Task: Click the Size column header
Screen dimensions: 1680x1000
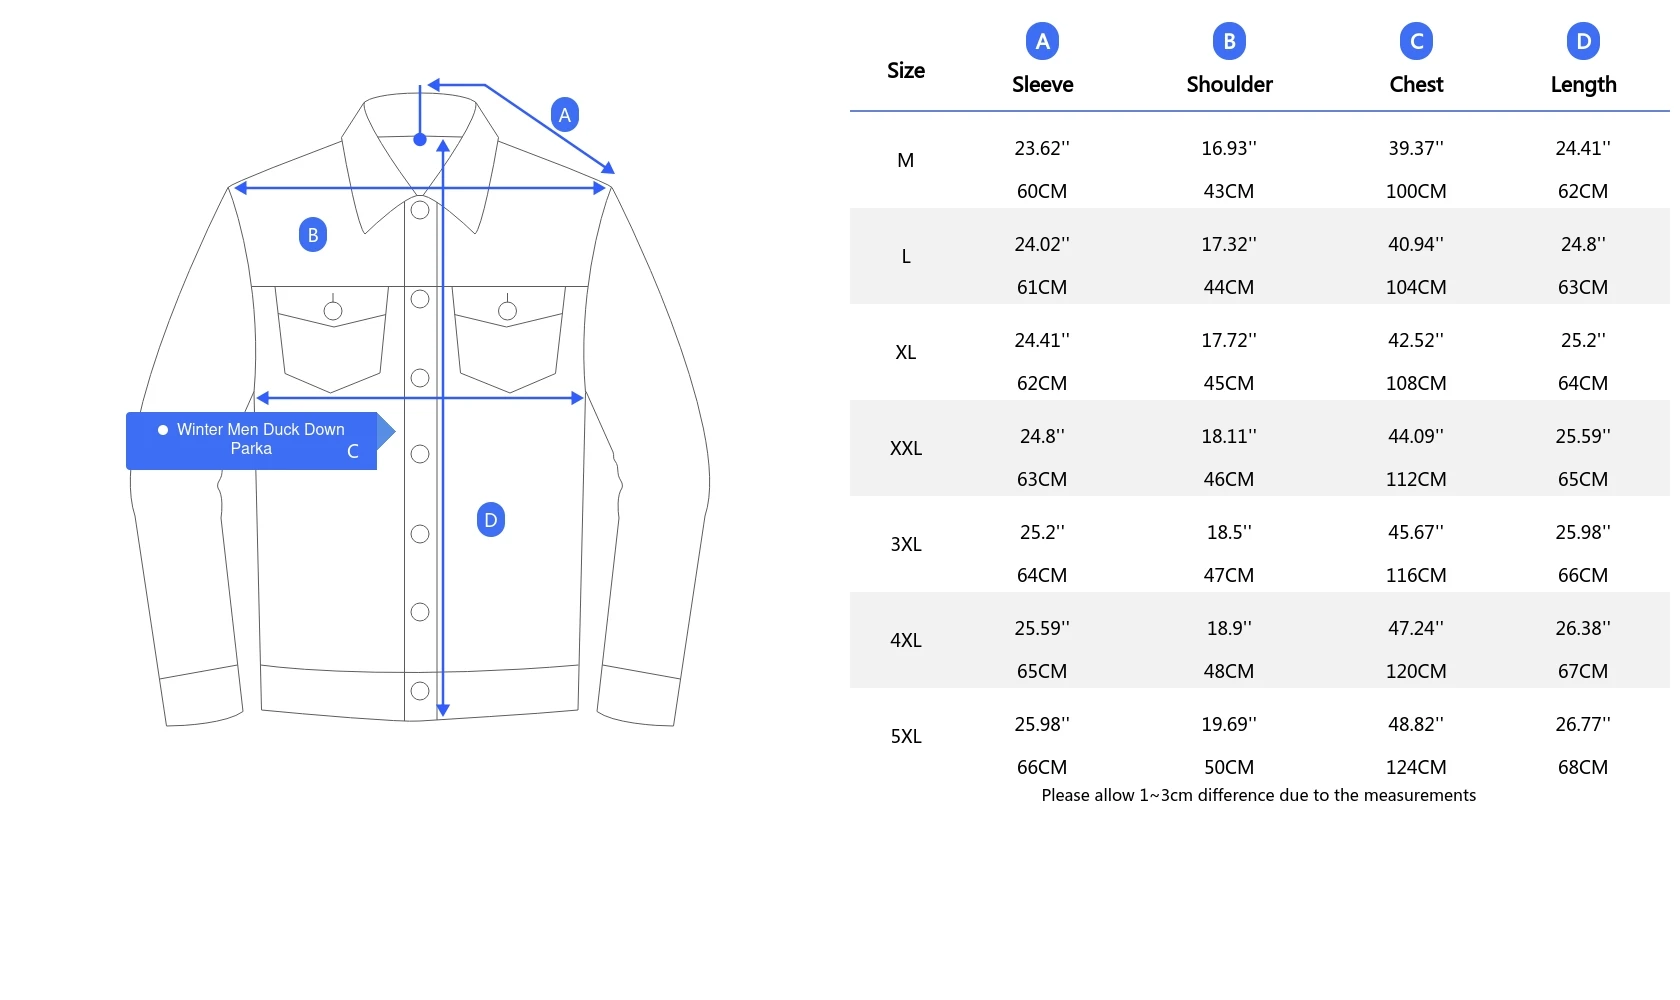Action: (x=906, y=71)
